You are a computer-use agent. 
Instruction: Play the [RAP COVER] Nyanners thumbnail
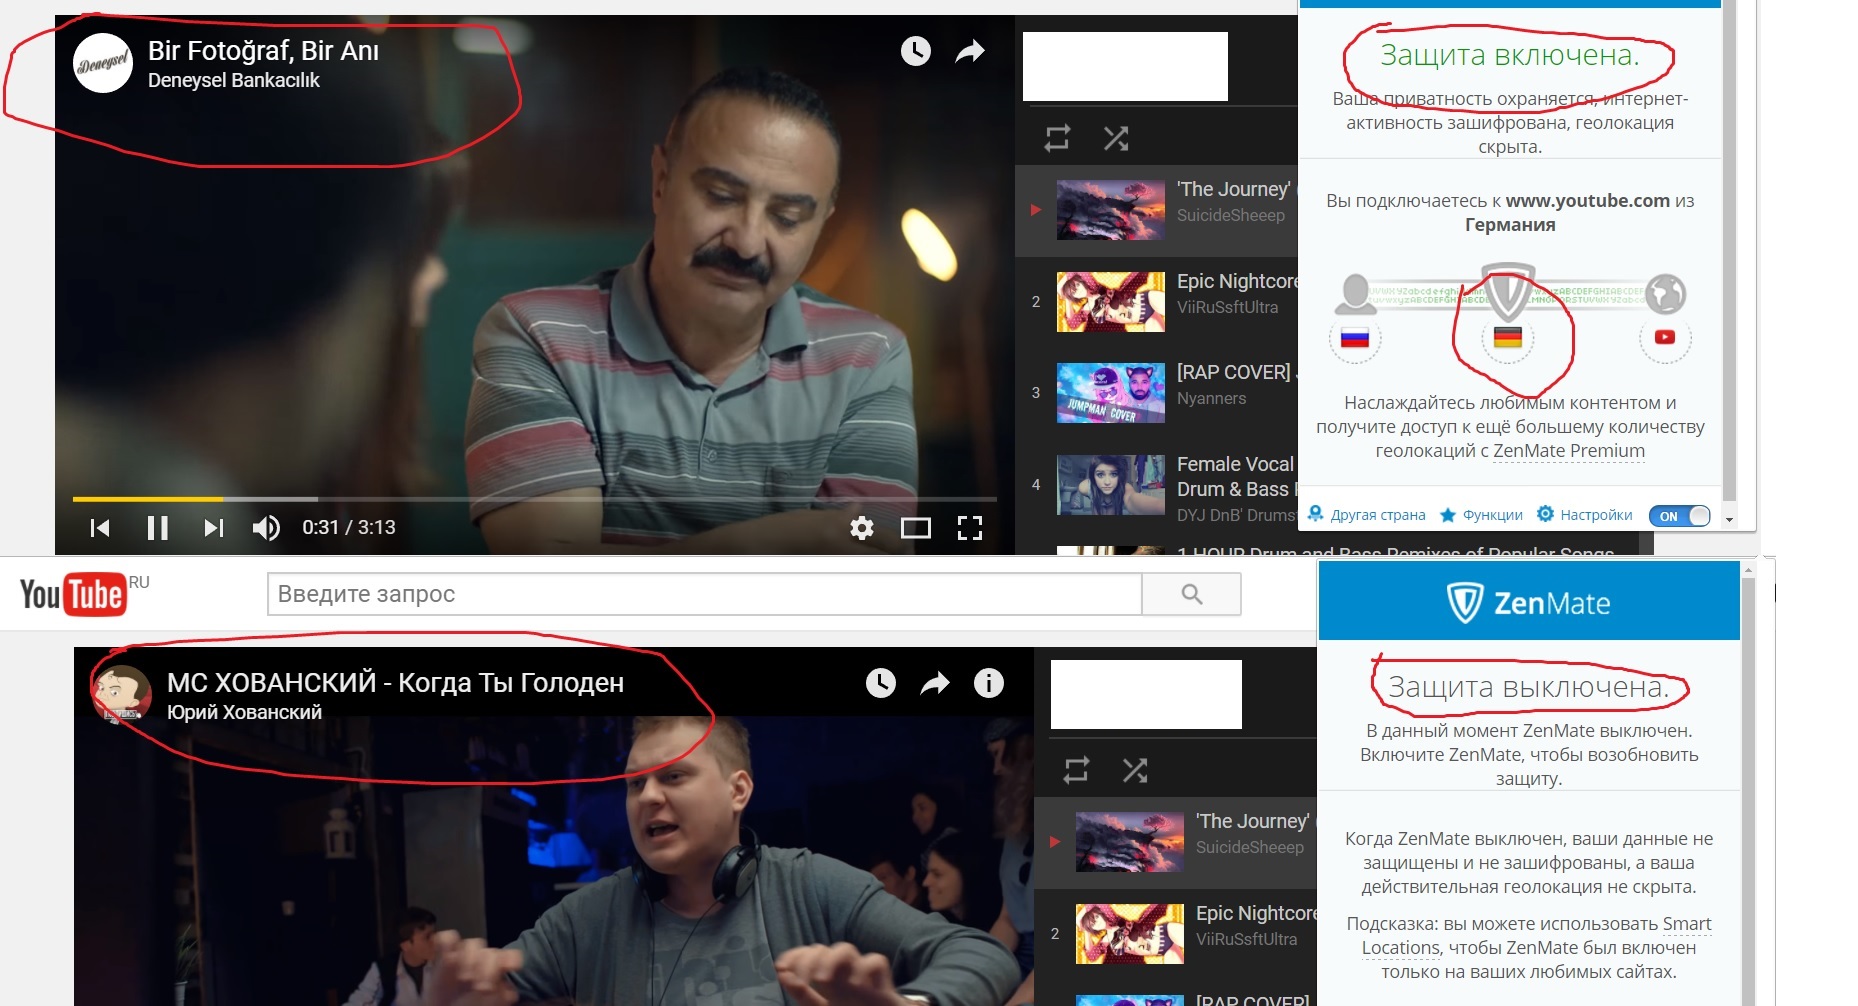[1111, 393]
